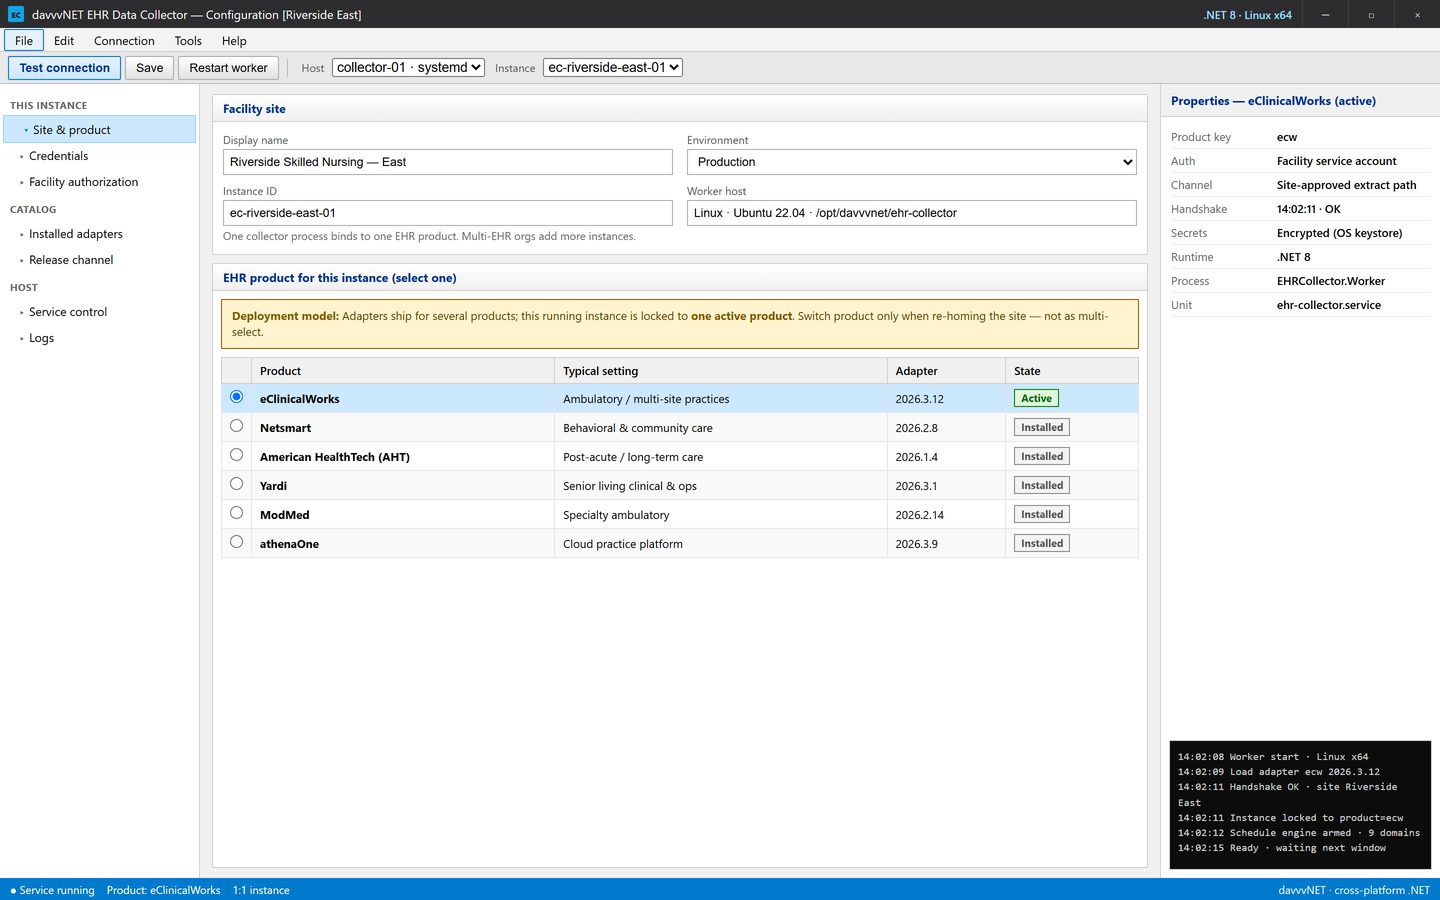Click the Test connection button
Screen dimensions: 1440x900
pos(64,68)
